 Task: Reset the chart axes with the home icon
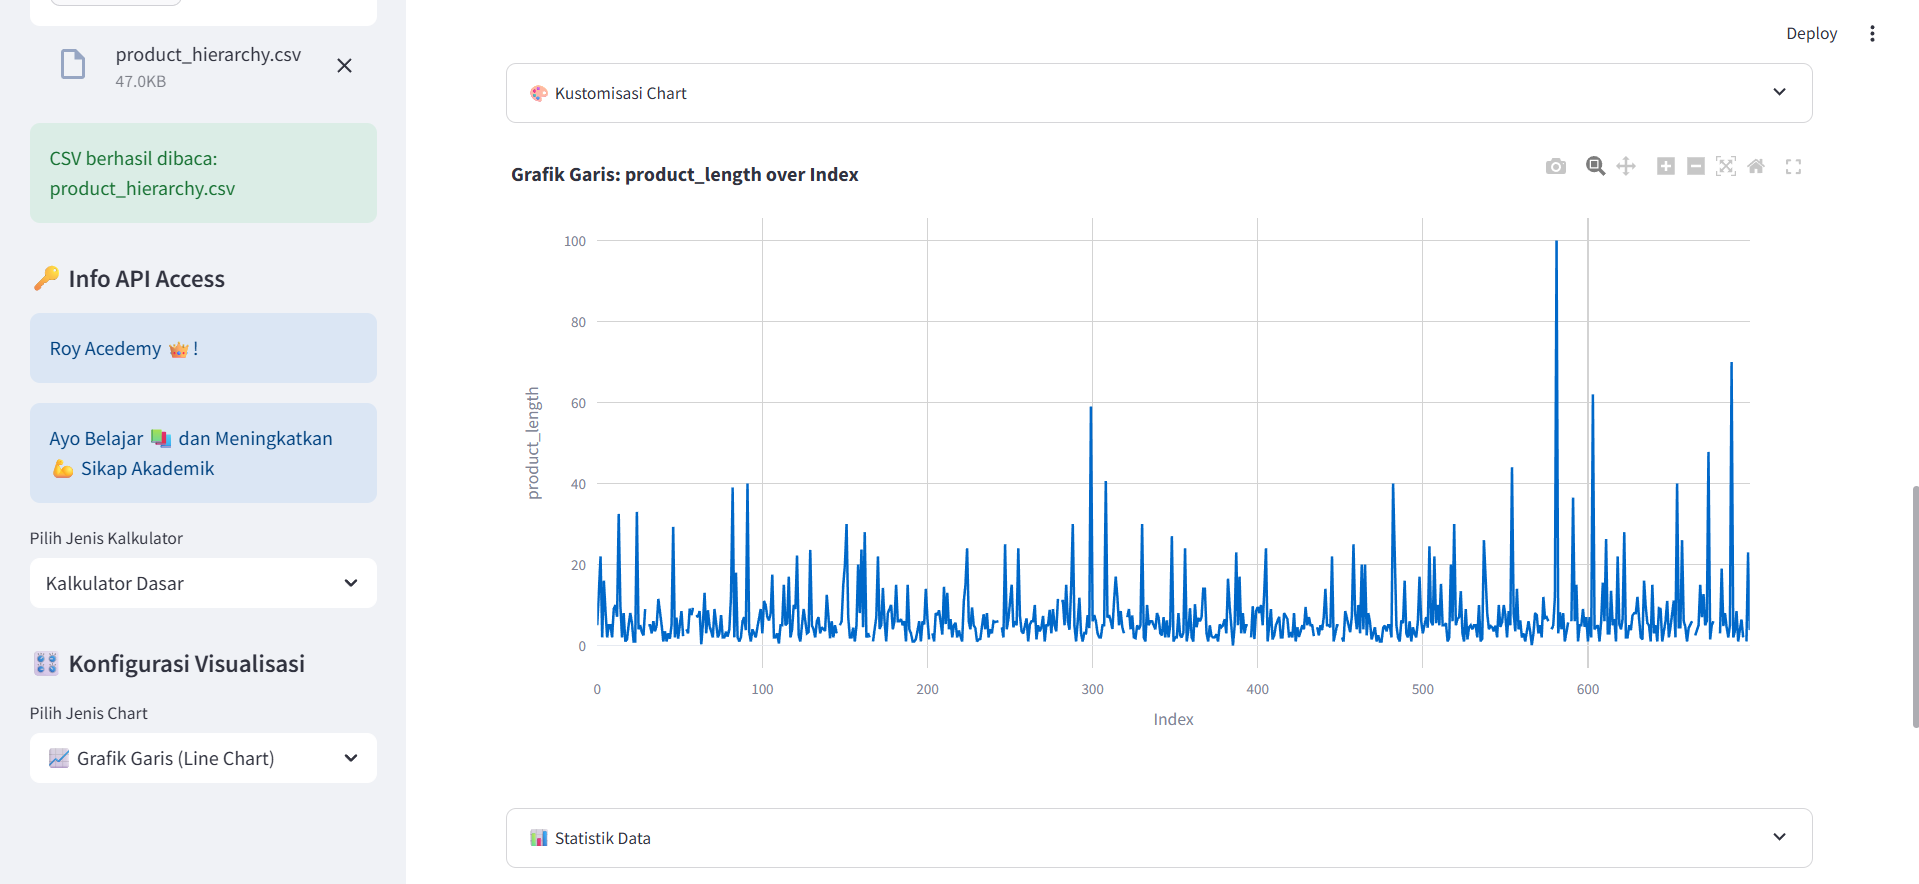coord(1756,167)
